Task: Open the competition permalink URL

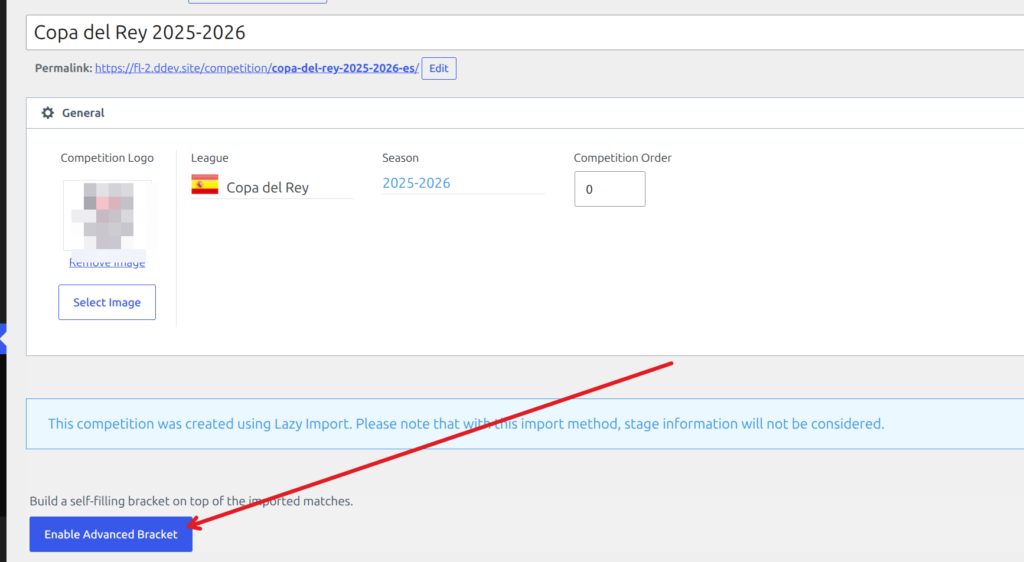Action: click(257, 68)
